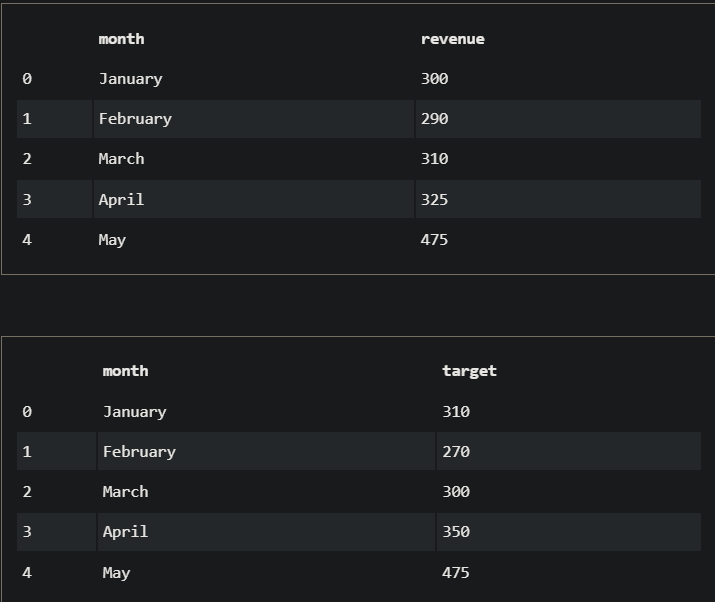Select month header in the revenue table

click(121, 39)
